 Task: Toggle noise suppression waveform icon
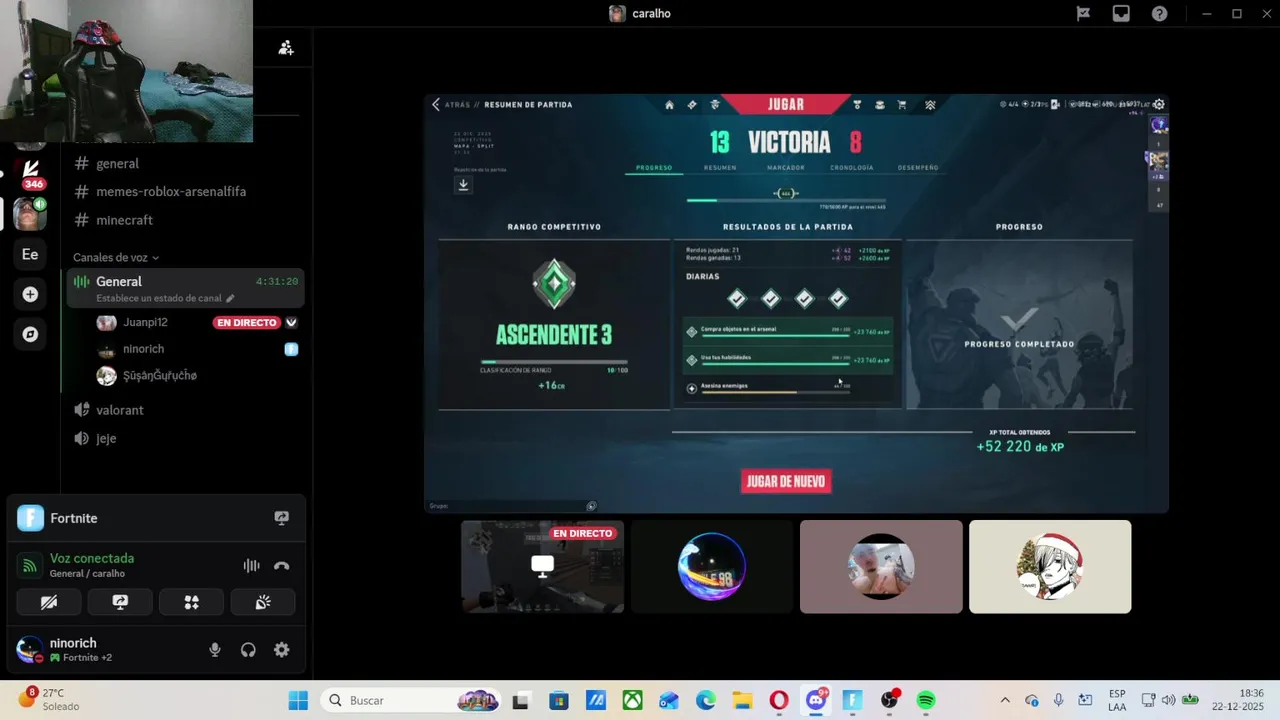(x=251, y=566)
